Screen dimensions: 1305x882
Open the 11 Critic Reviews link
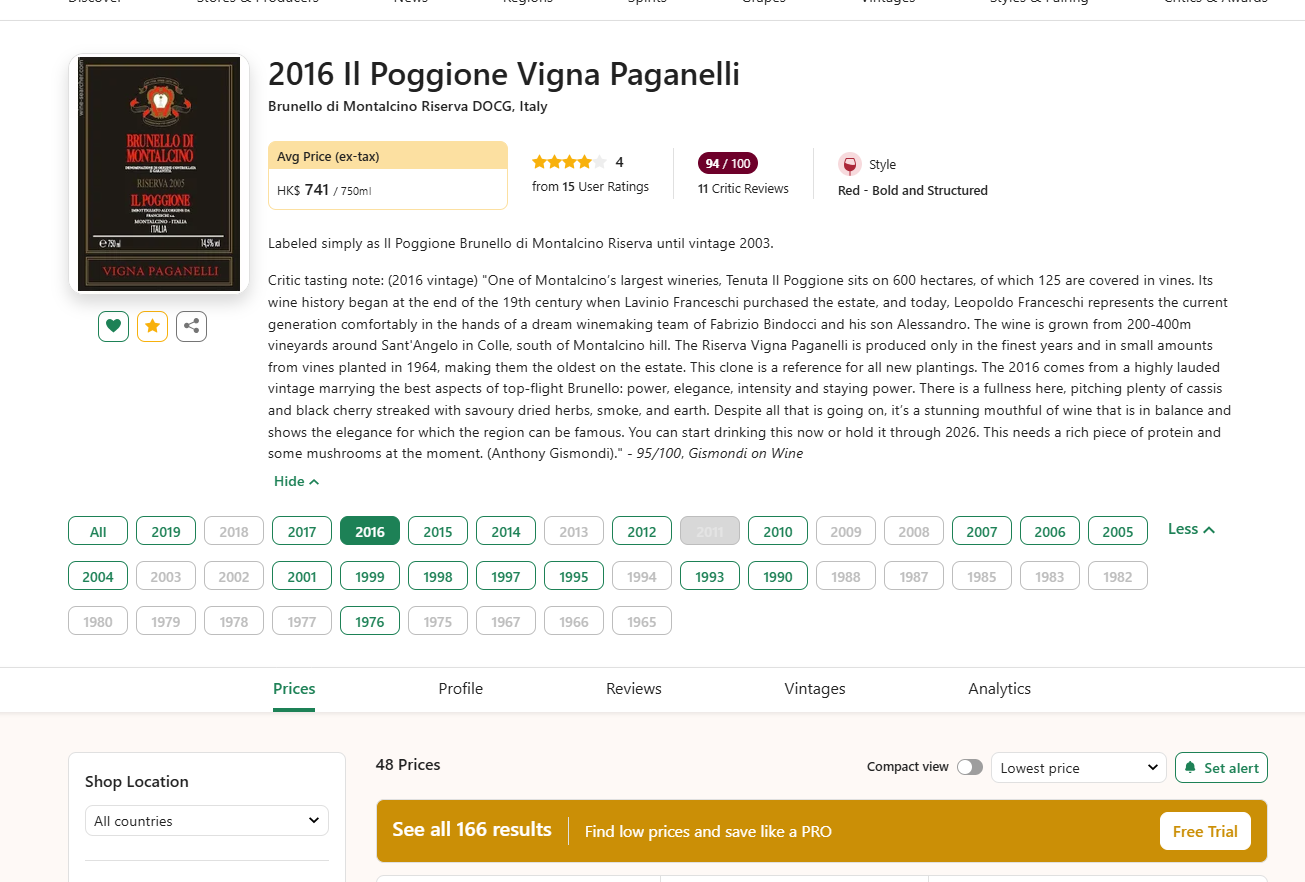743,188
